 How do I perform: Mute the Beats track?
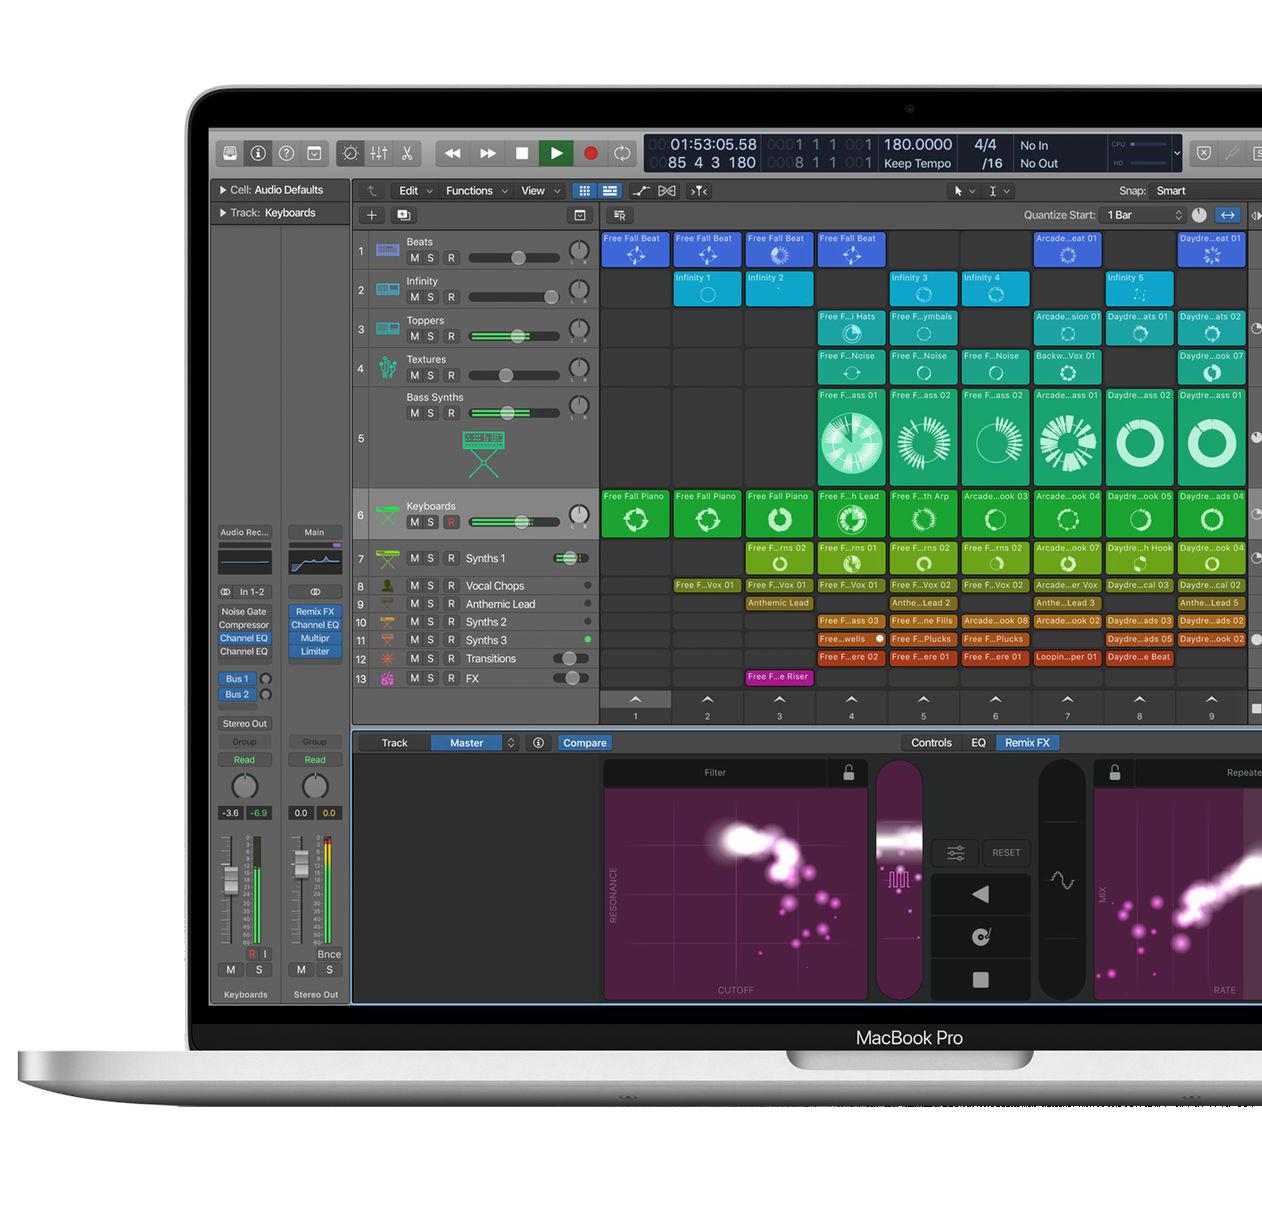point(415,258)
